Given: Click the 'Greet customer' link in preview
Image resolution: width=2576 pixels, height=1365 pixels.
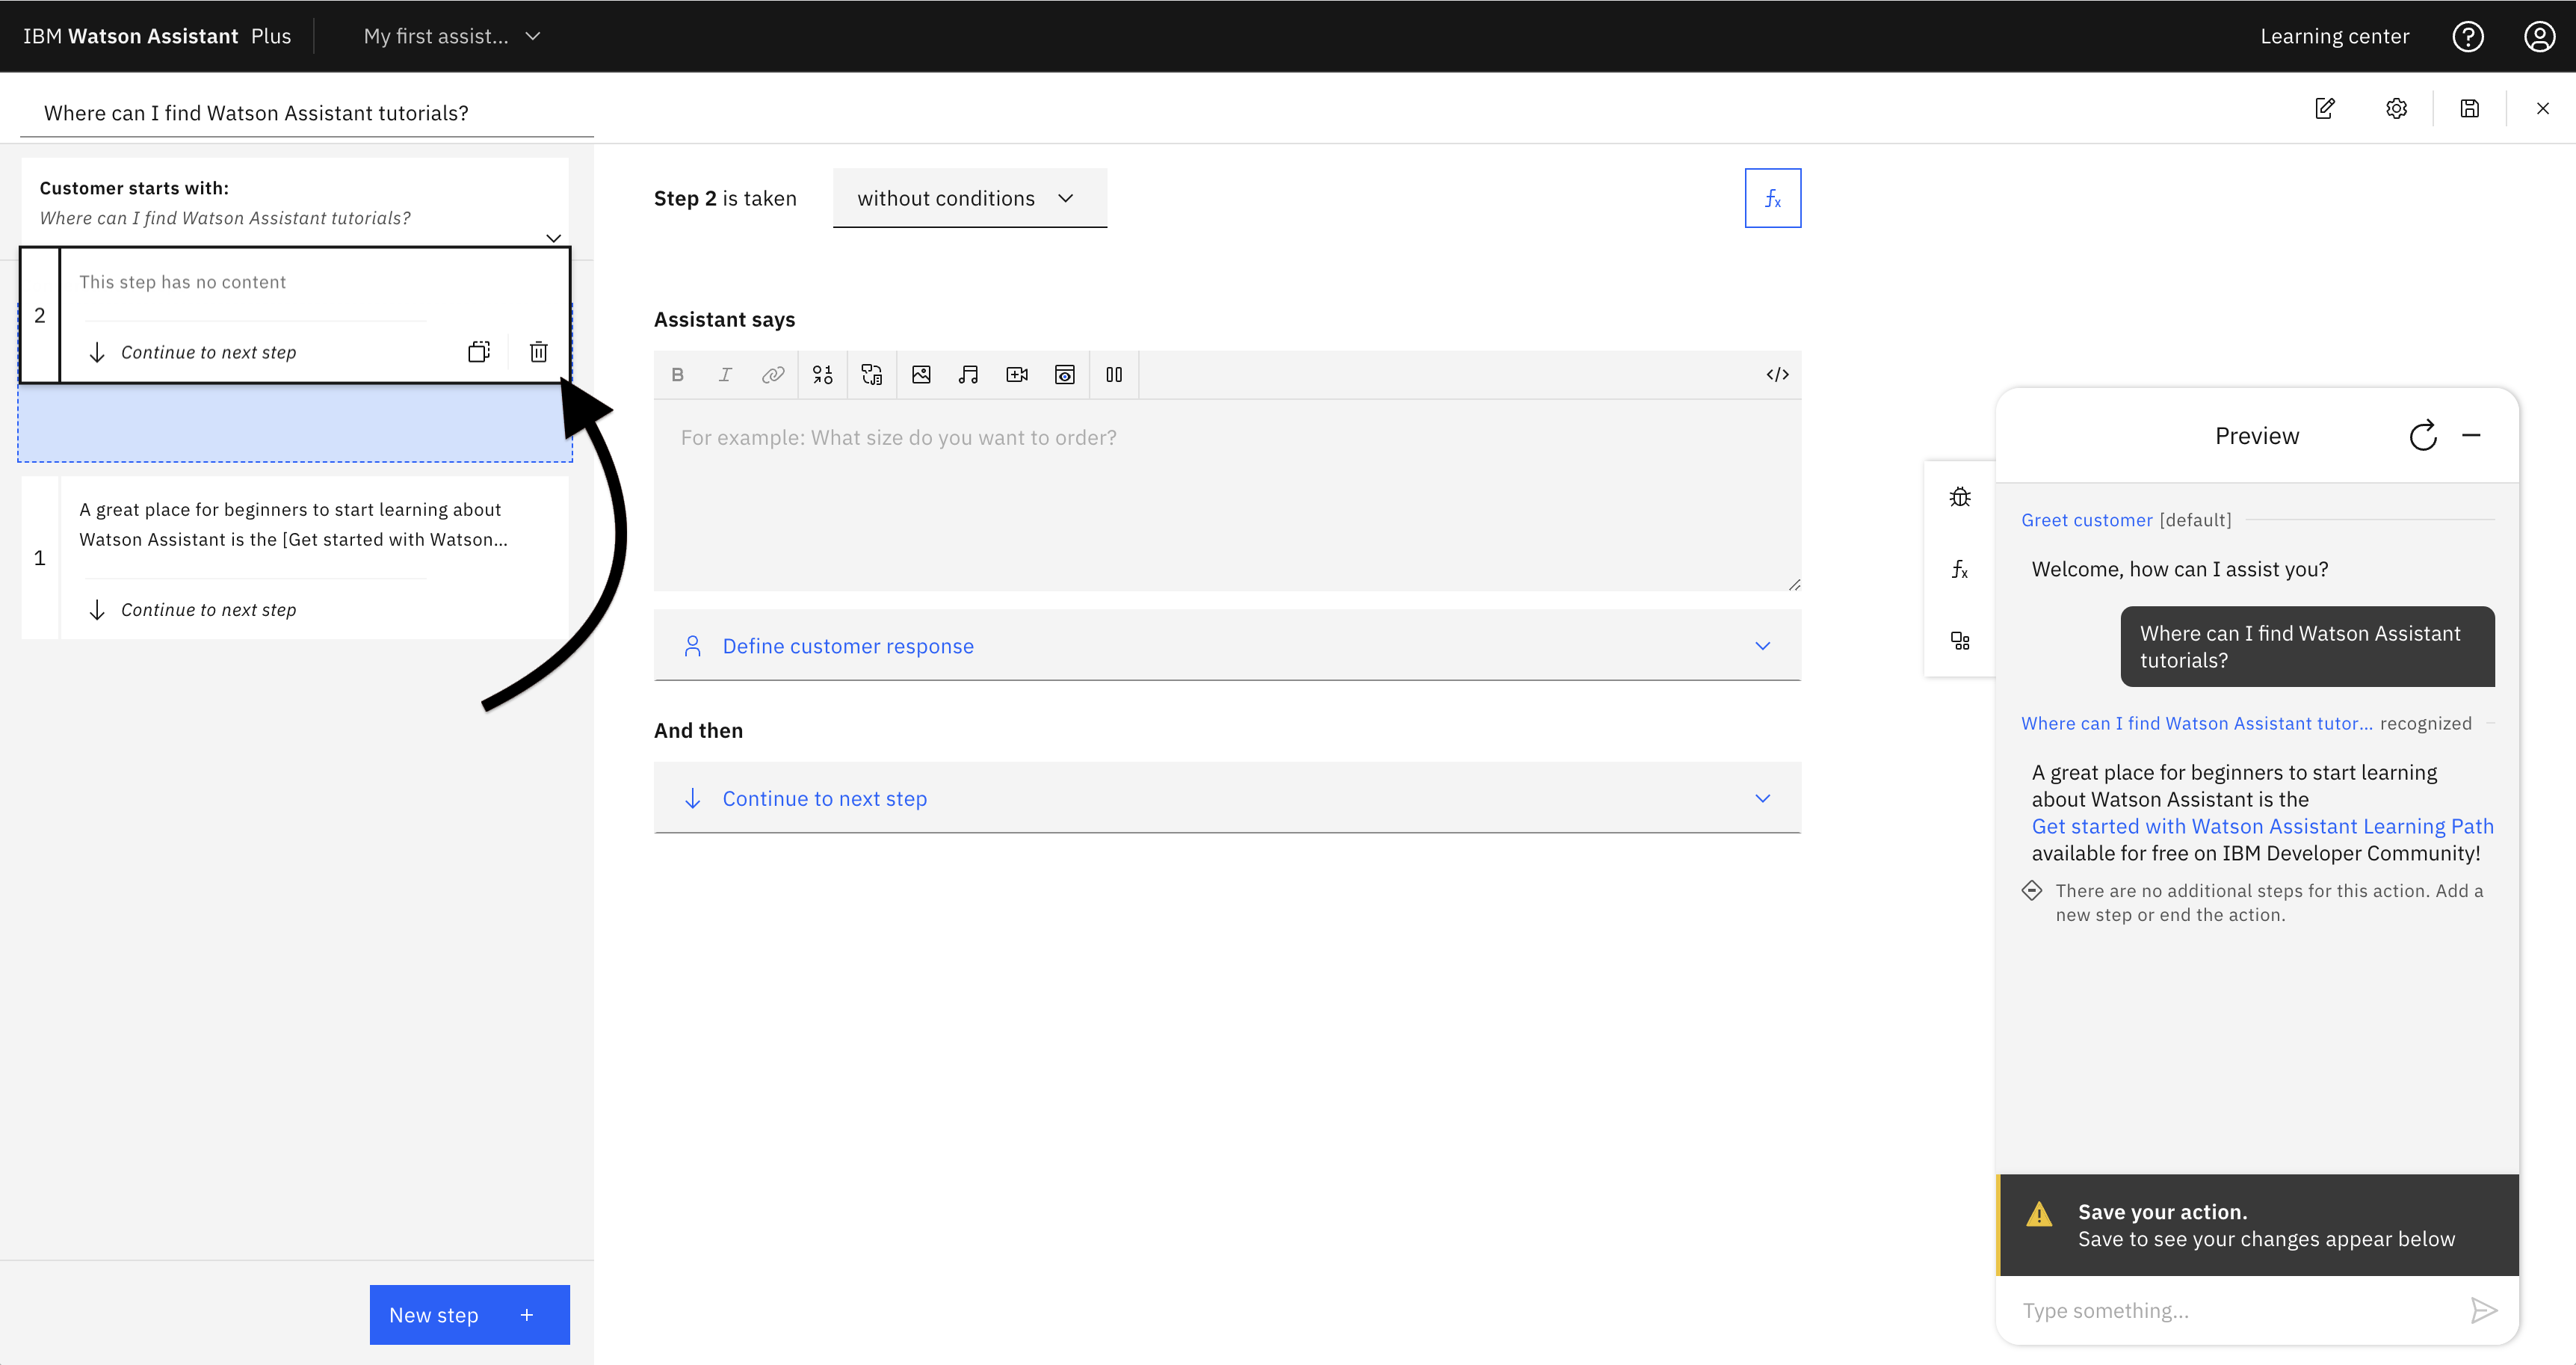Looking at the screenshot, I should (x=2087, y=520).
